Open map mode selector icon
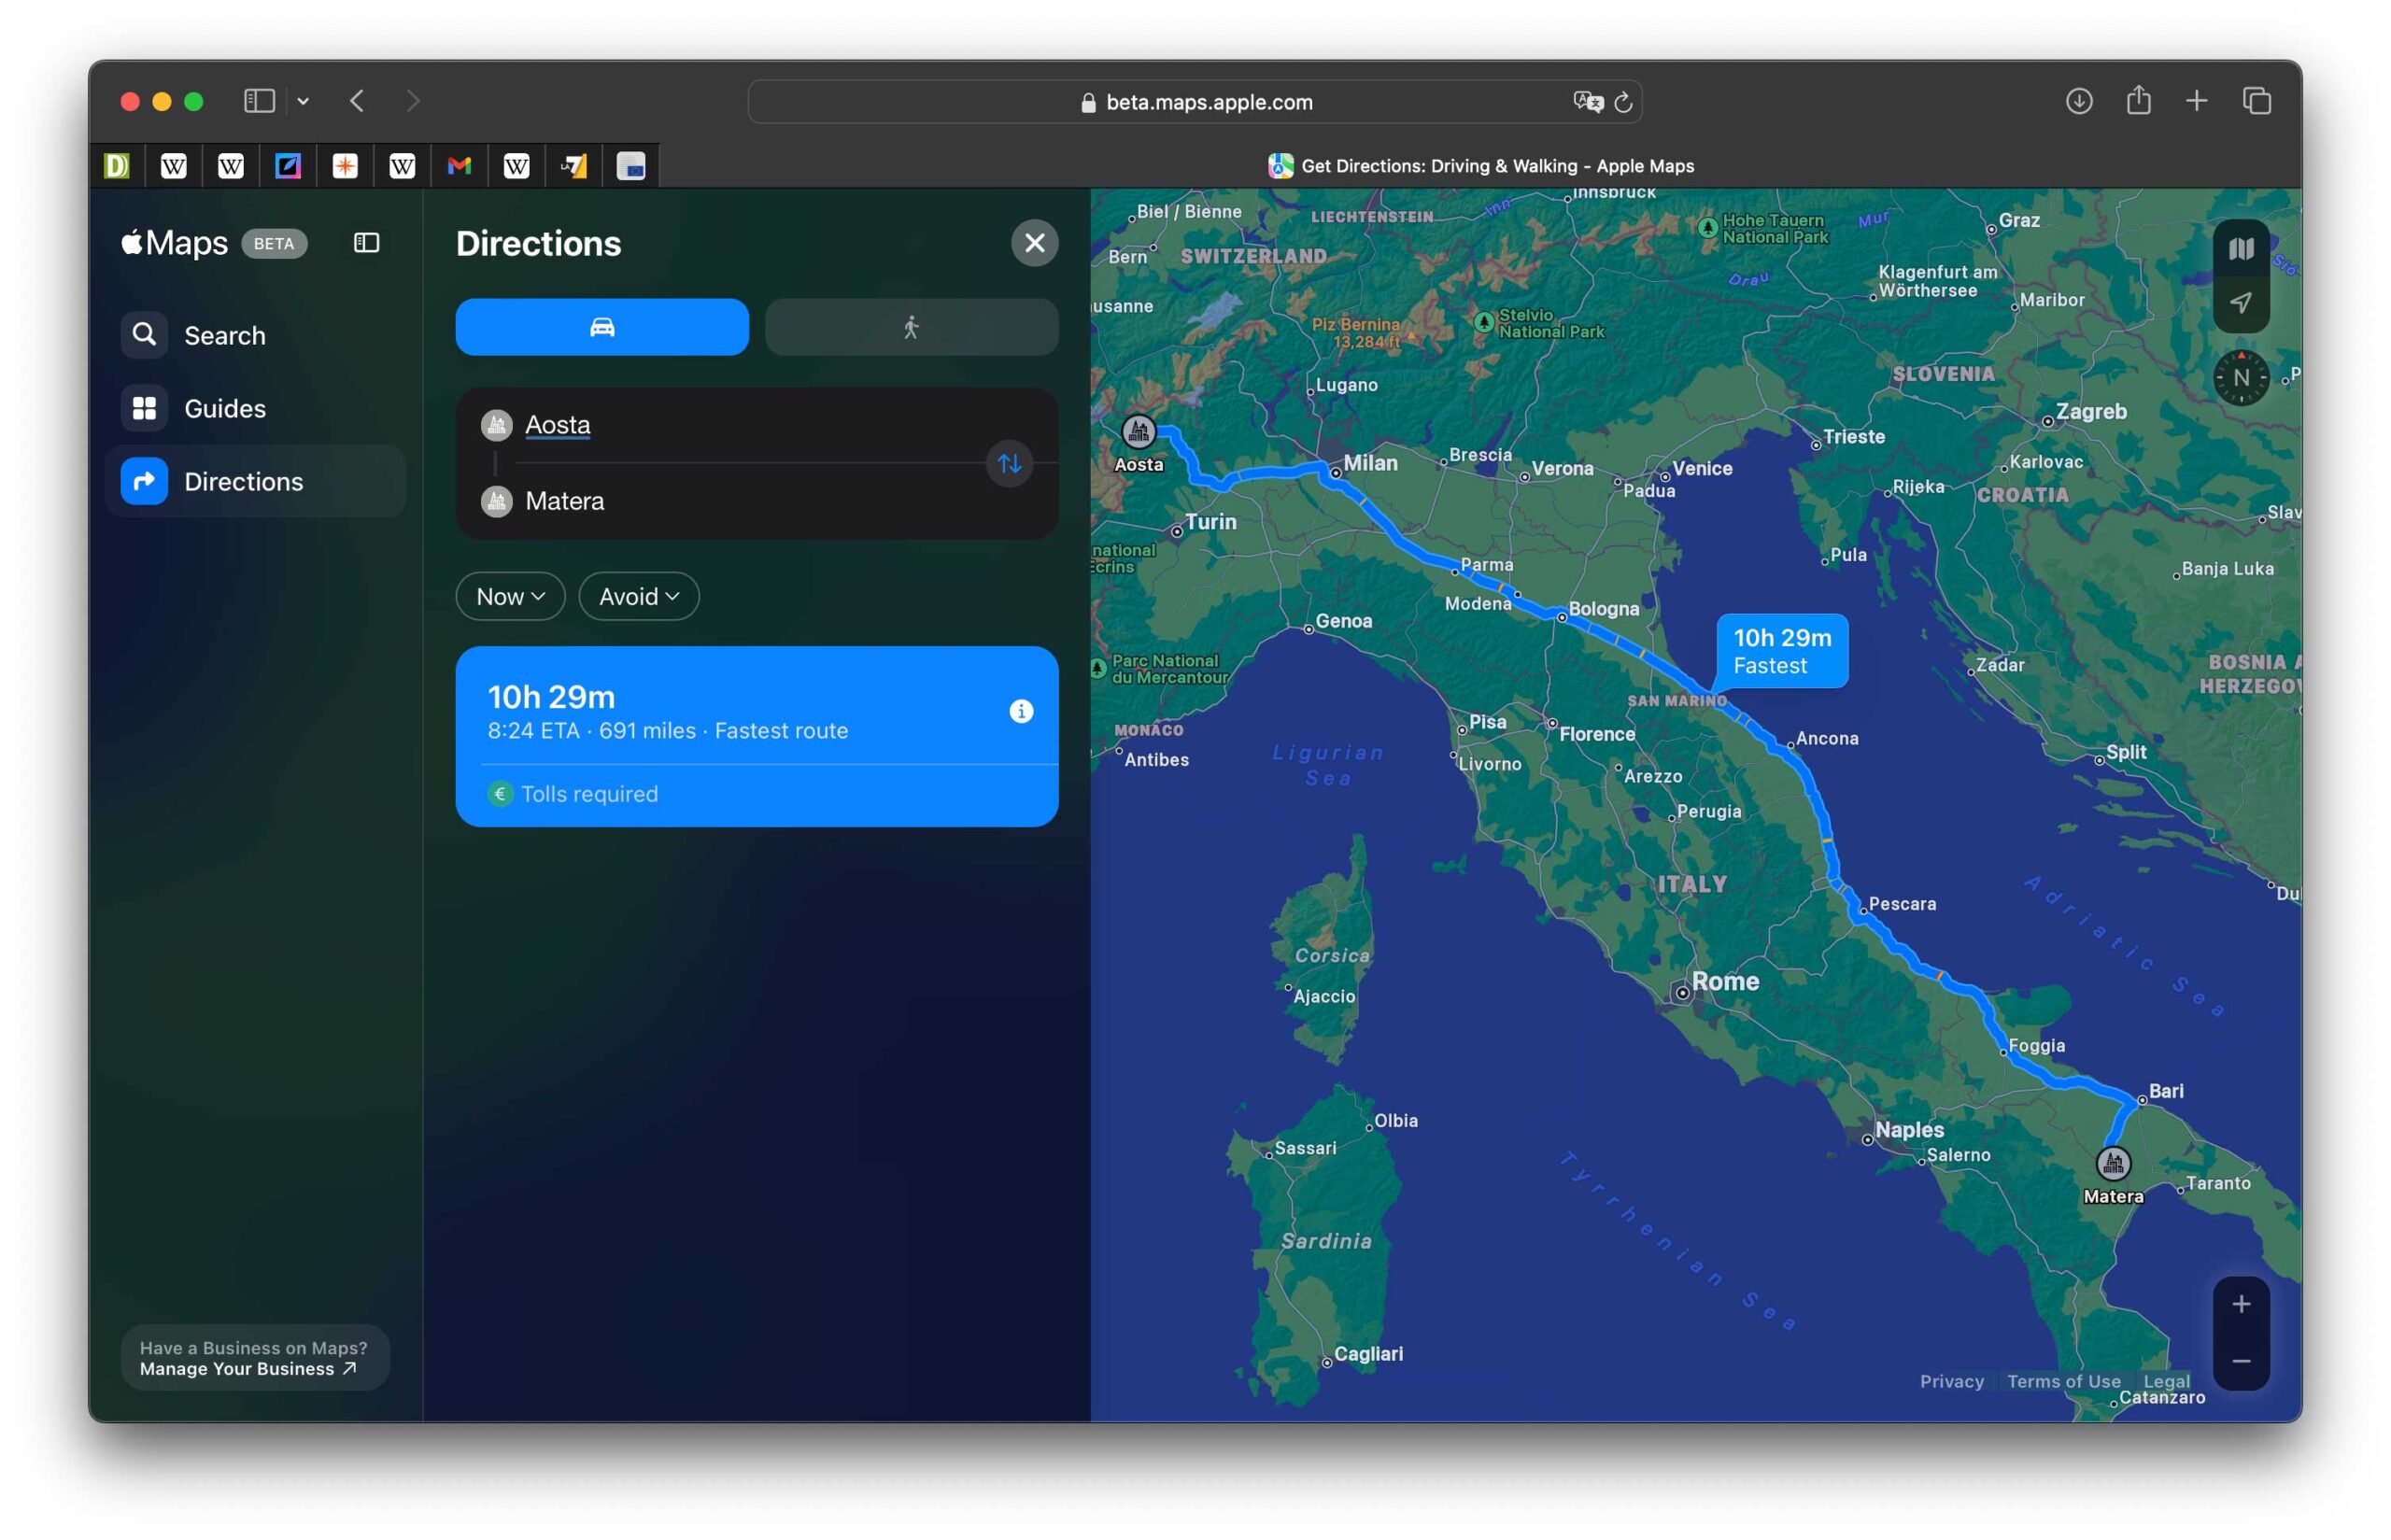Image resolution: width=2391 pixels, height=1540 pixels. click(x=2241, y=248)
